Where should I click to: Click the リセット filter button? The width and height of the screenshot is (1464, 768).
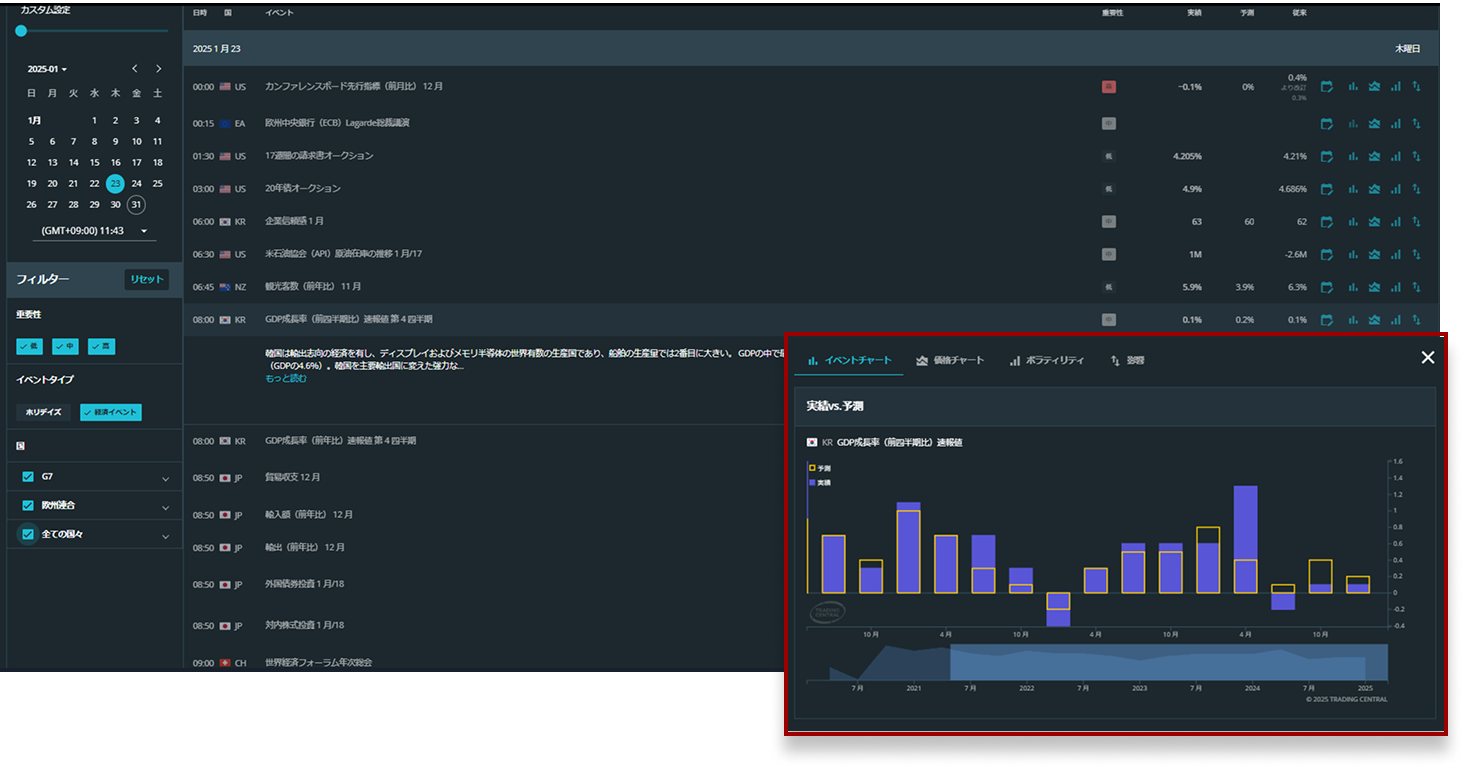[146, 279]
